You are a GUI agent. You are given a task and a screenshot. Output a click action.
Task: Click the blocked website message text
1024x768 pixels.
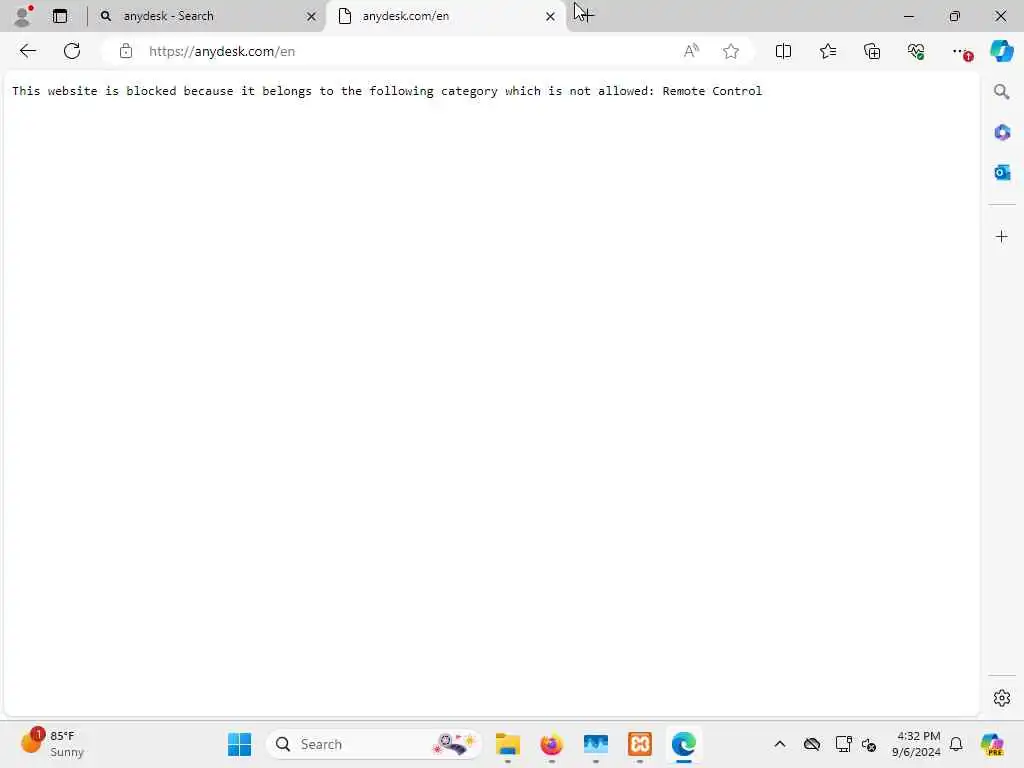coord(387,91)
